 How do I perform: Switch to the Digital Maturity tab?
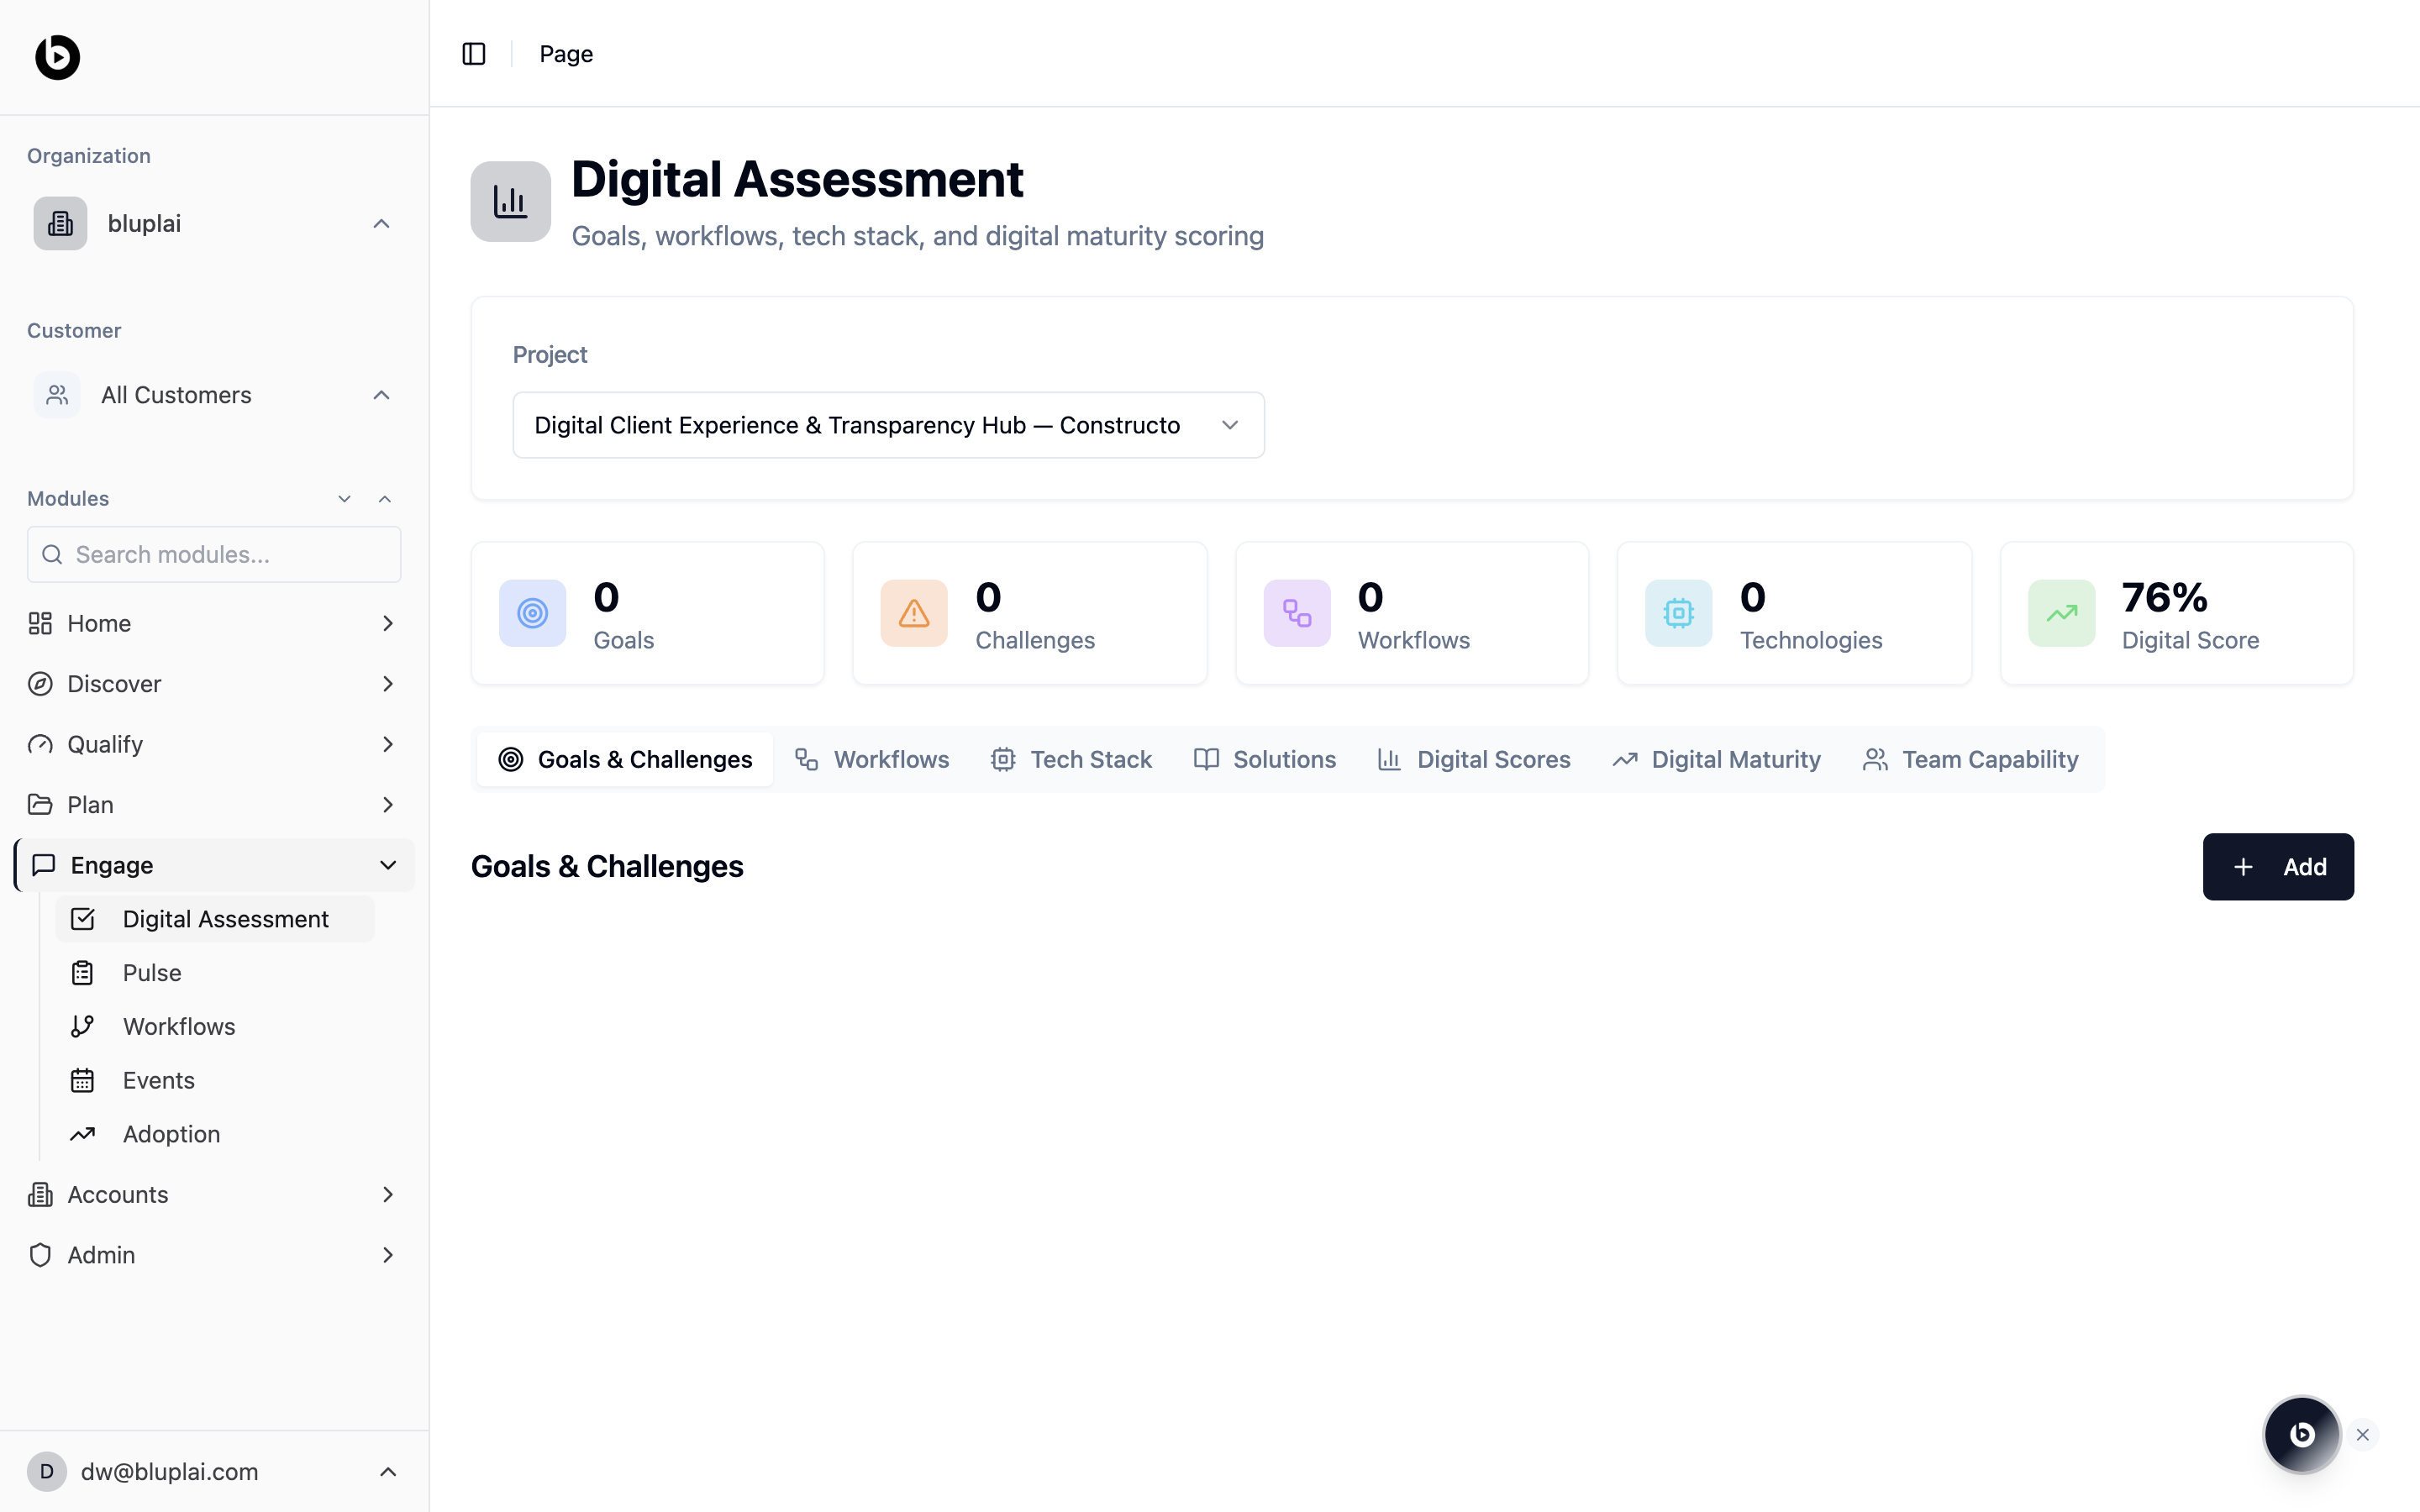(x=1716, y=759)
